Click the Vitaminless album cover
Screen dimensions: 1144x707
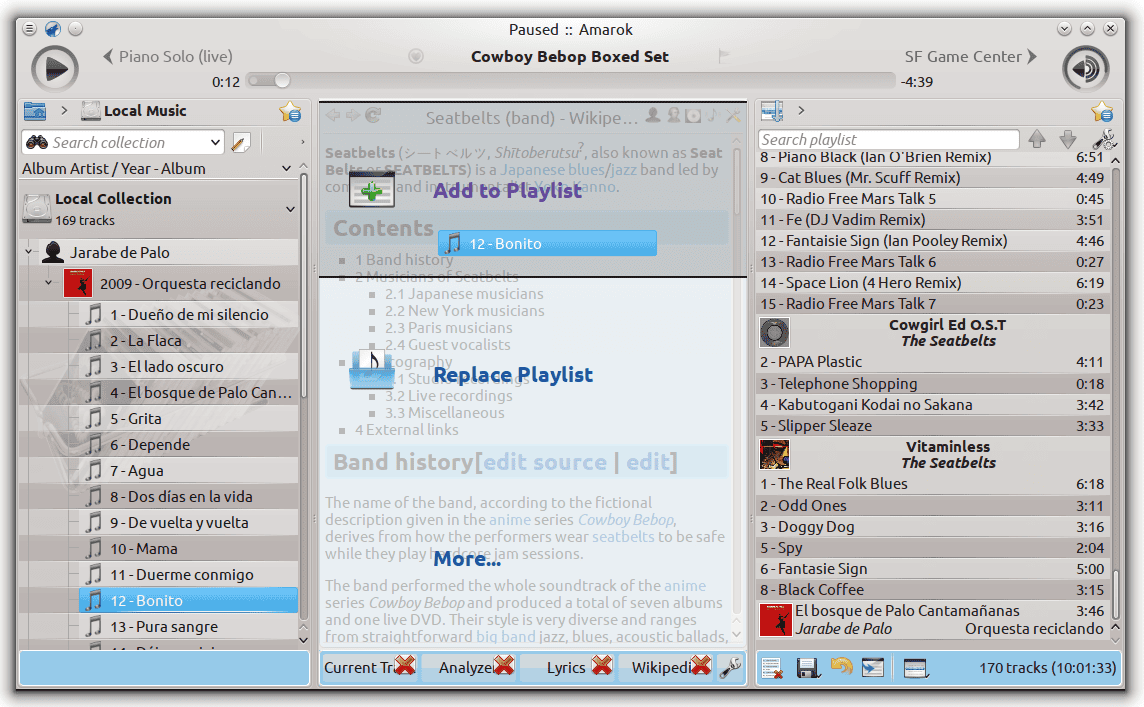click(774, 455)
